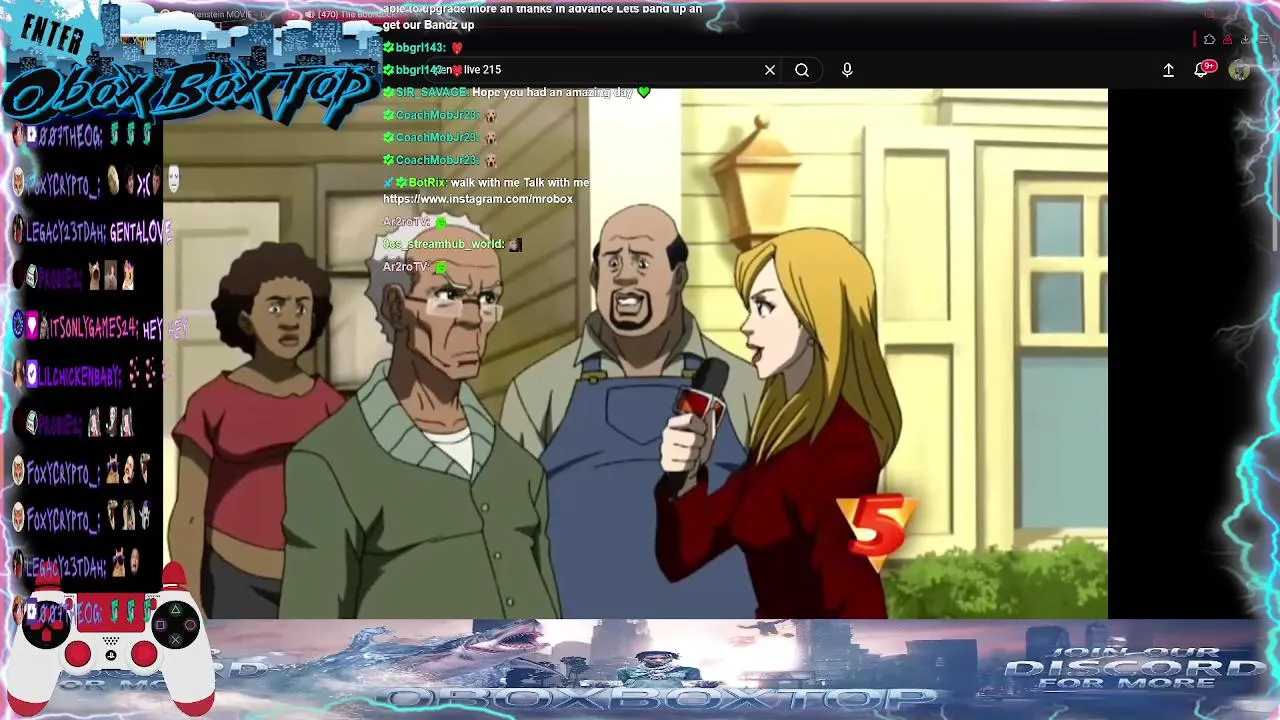
Task: Open the browser extensions puzzle icon
Action: point(1209,40)
